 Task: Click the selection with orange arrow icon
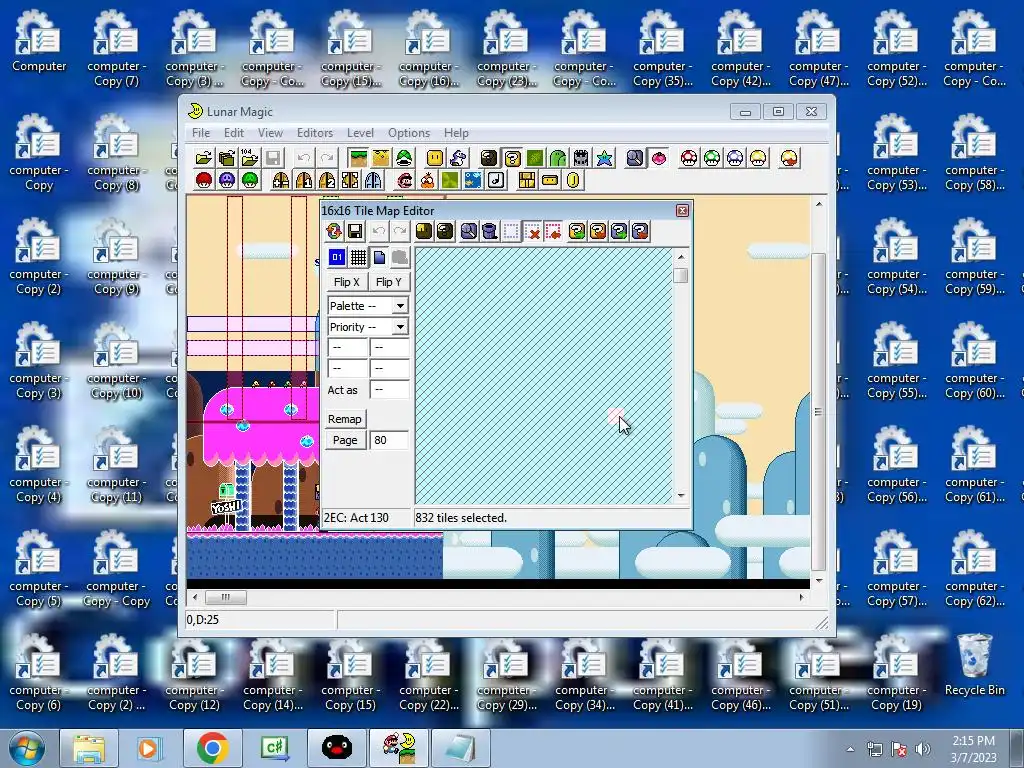click(553, 231)
